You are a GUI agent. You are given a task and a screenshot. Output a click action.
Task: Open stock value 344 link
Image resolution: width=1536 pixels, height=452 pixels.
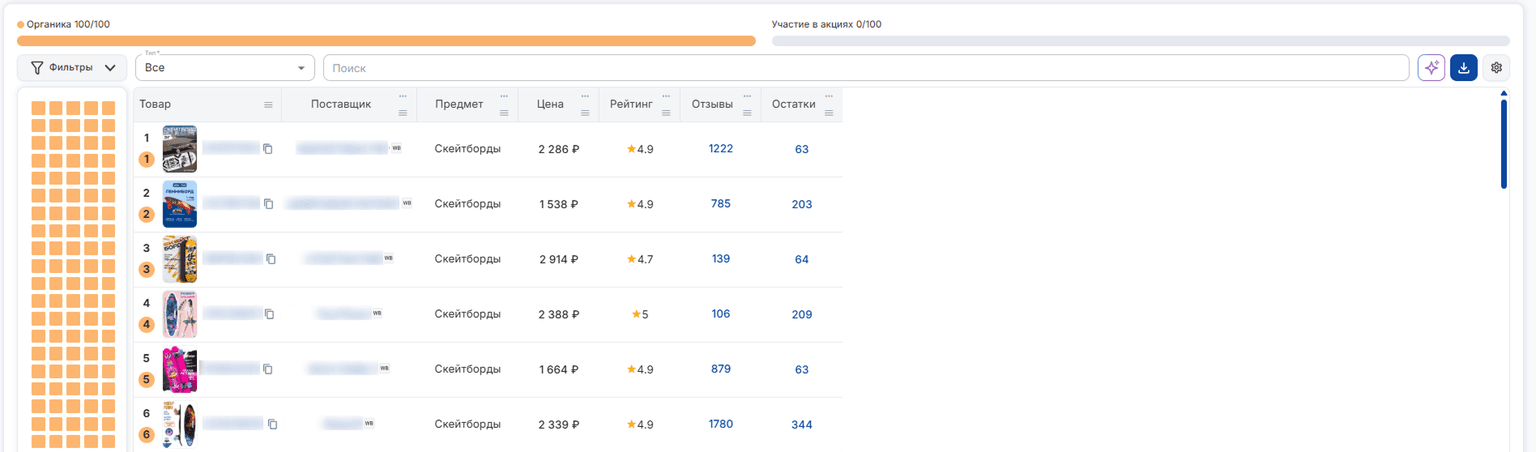point(802,425)
